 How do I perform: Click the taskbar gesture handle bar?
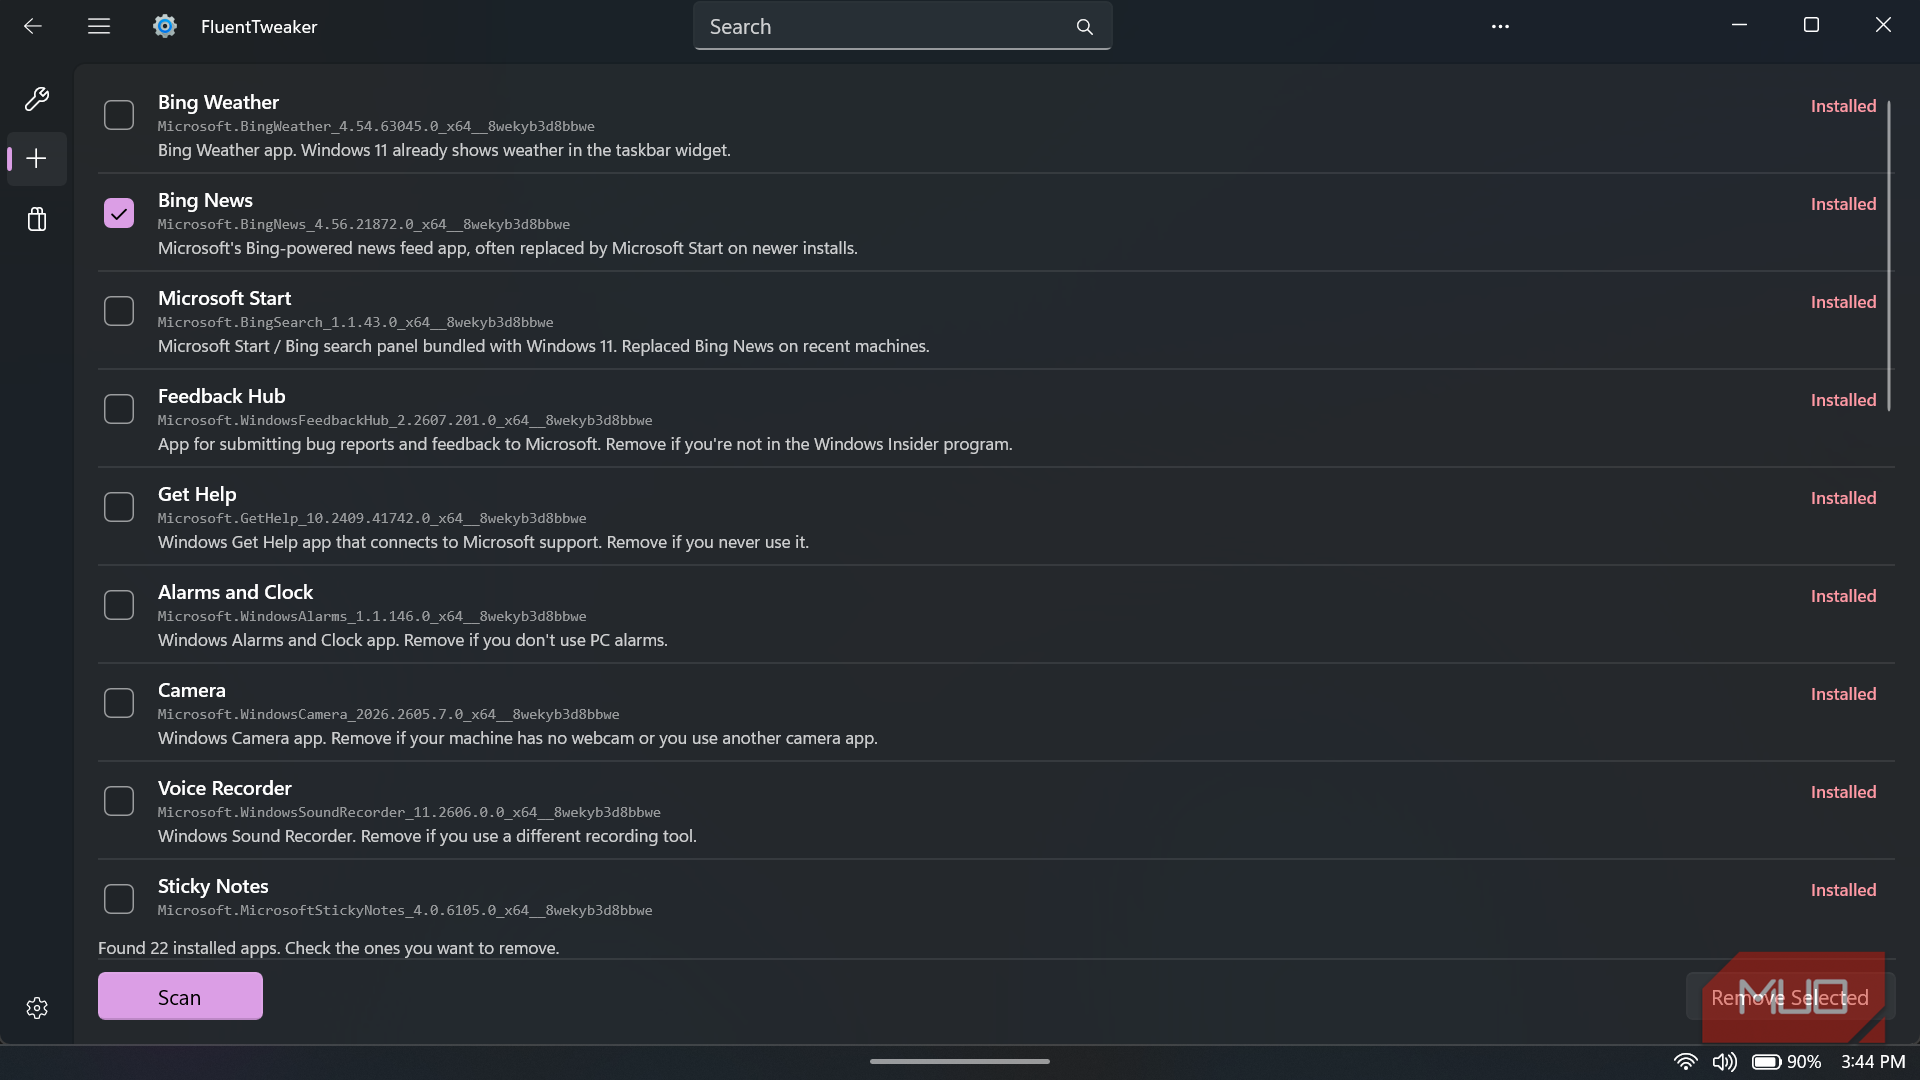[960, 1061]
